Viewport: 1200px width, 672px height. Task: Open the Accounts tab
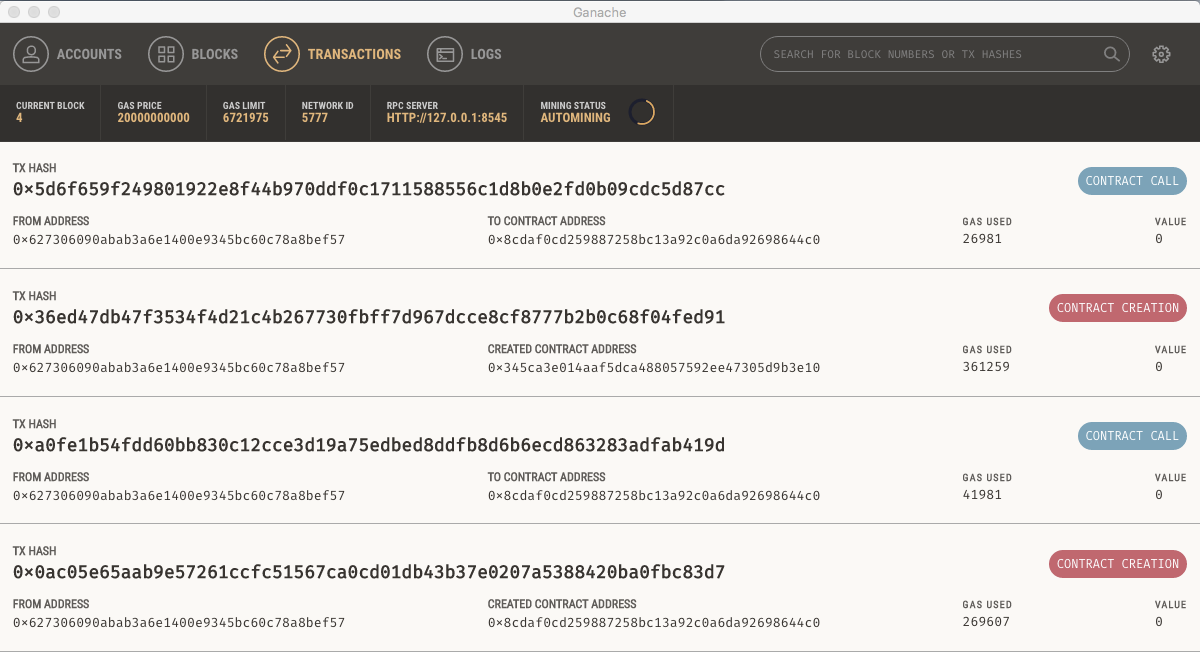68,54
